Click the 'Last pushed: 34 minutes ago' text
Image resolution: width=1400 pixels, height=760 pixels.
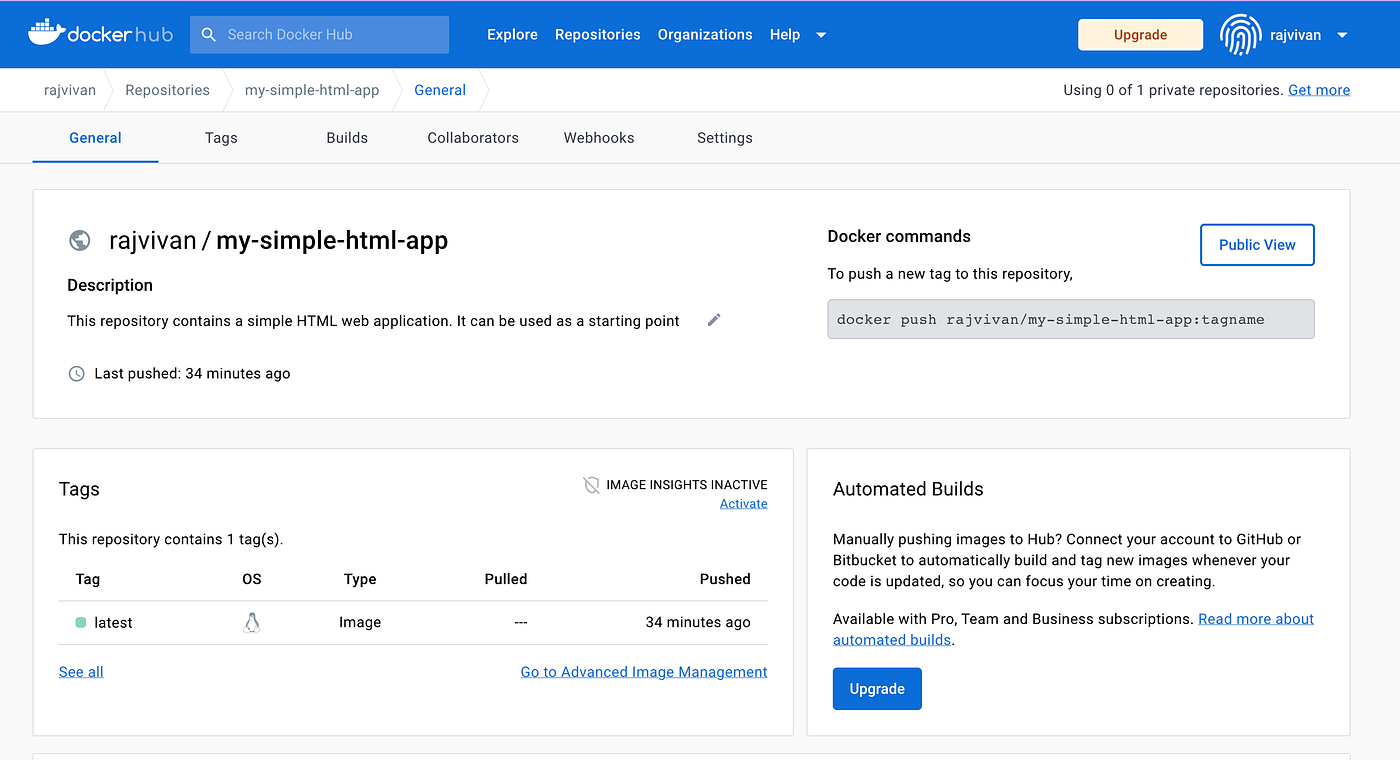pyautogui.click(x=192, y=374)
